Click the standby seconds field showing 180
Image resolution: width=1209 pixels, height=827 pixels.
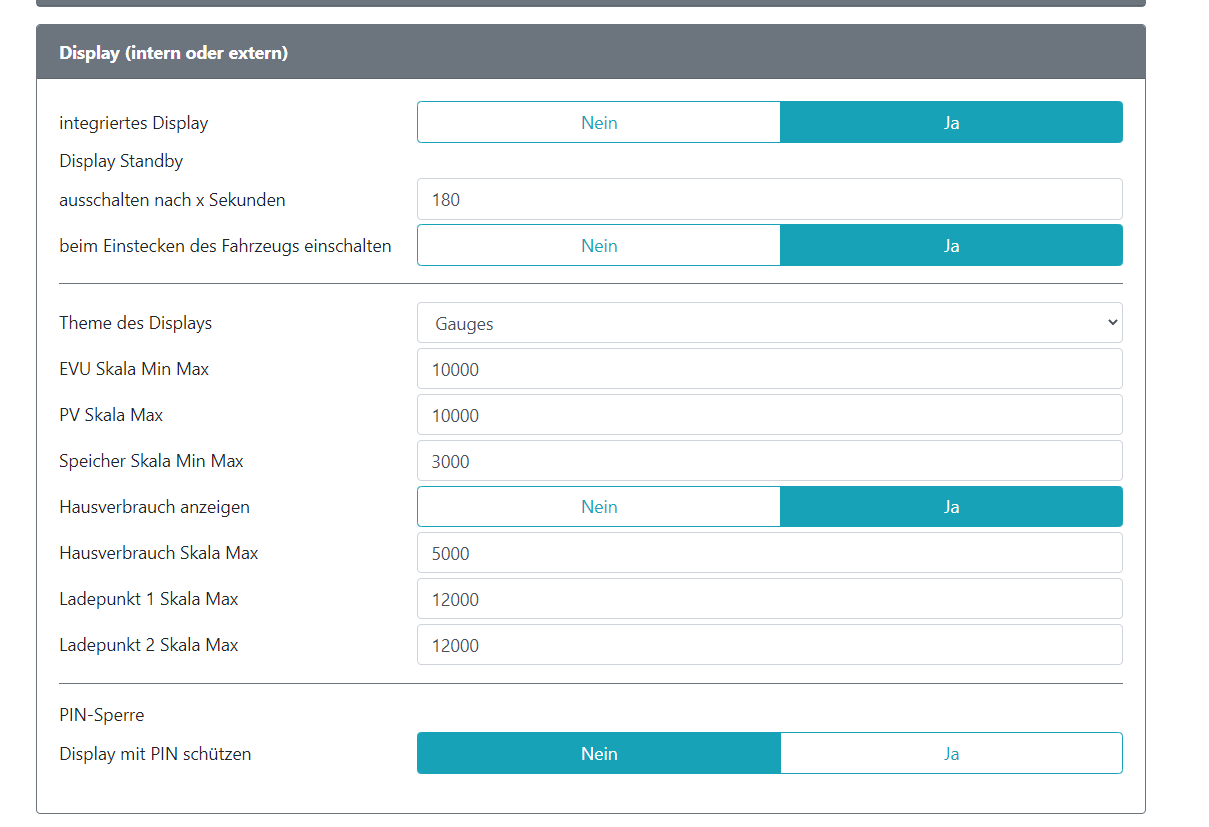click(769, 200)
